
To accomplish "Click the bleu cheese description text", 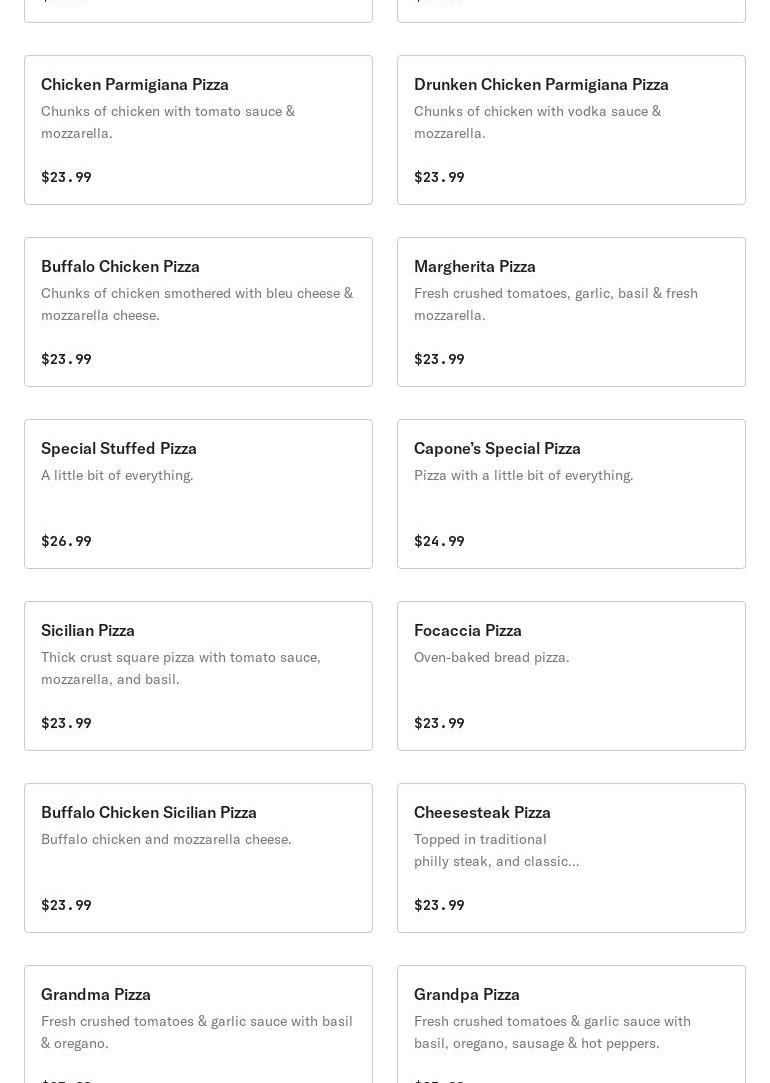I will tap(197, 304).
